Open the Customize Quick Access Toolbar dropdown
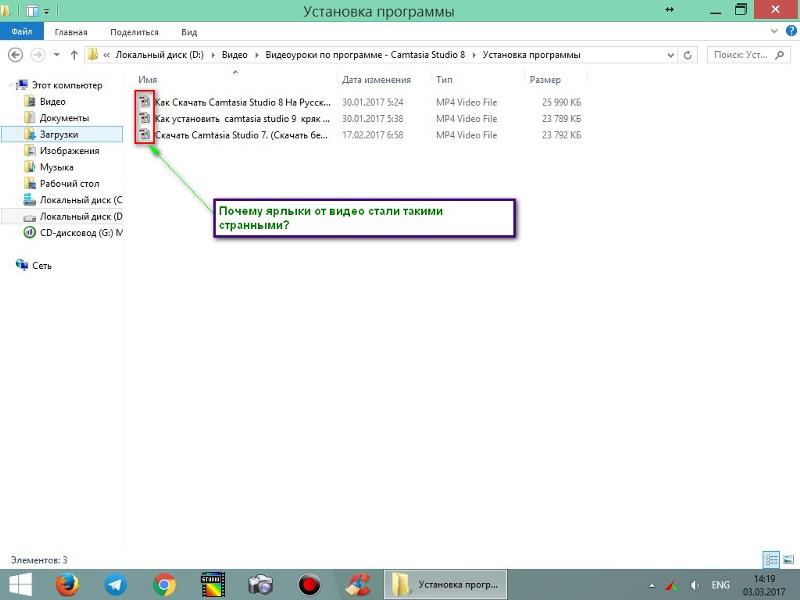The height and width of the screenshot is (600, 800). [x=46, y=11]
